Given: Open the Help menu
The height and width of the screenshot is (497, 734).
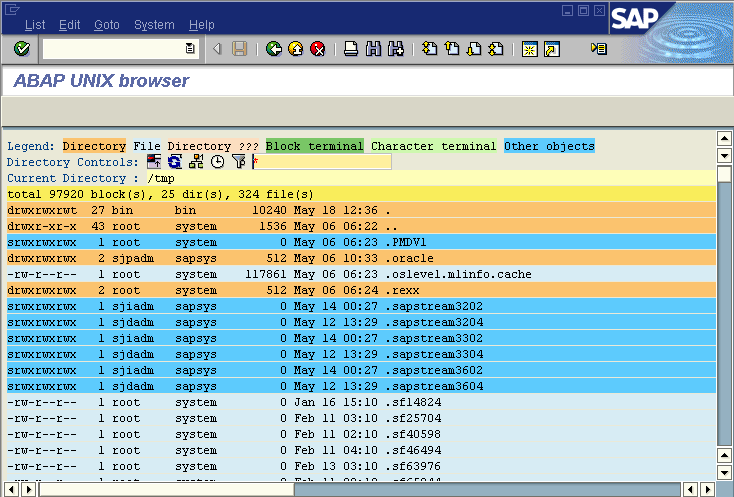Looking at the screenshot, I should (202, 25).
